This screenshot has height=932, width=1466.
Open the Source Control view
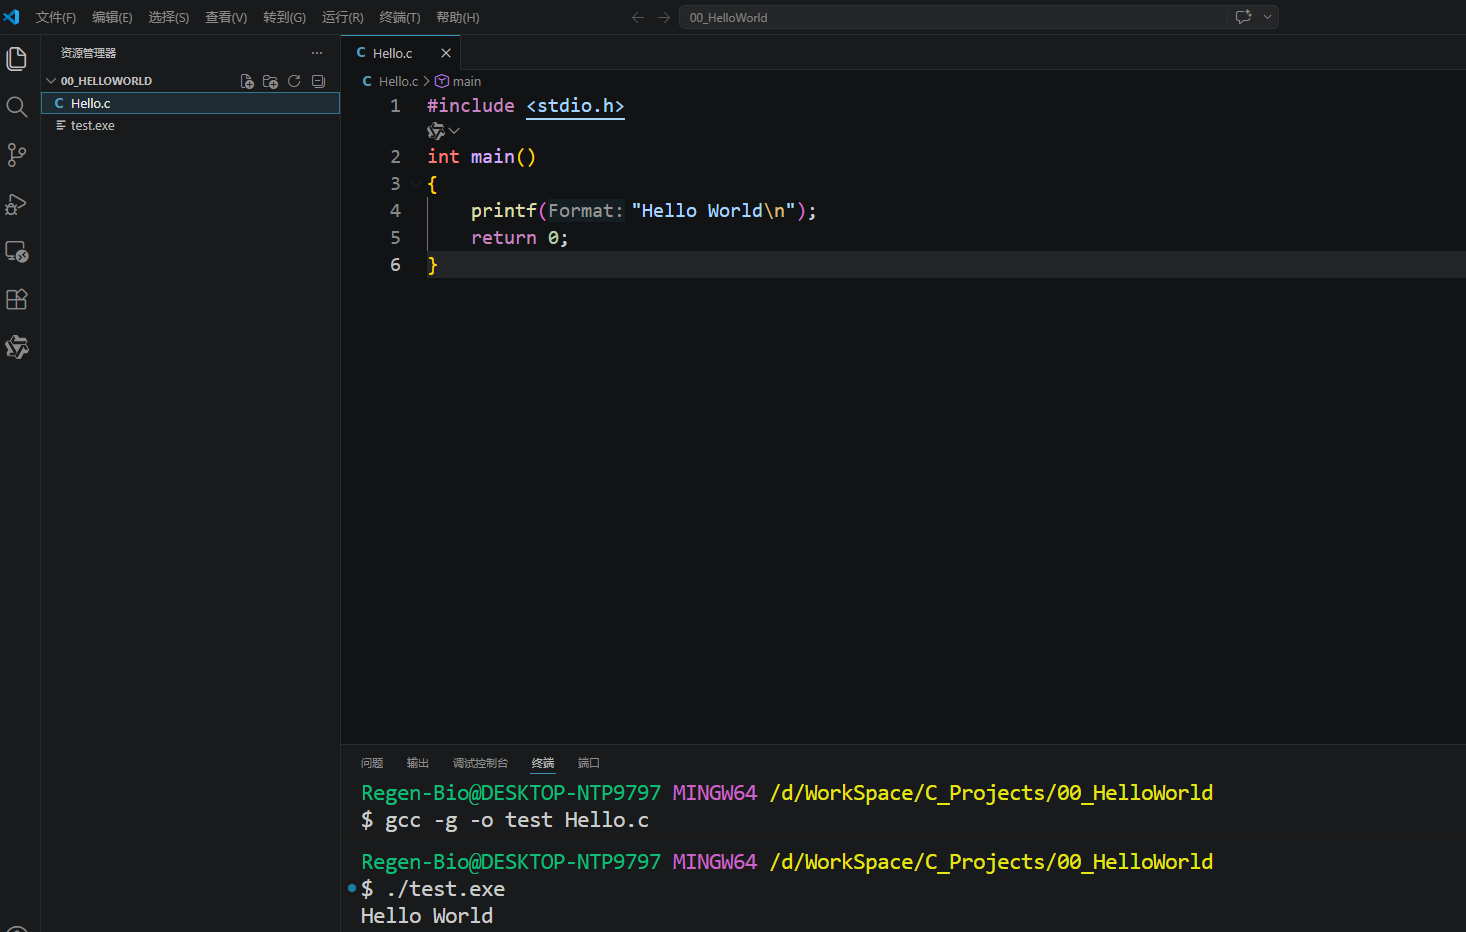[x=17, y=155]
